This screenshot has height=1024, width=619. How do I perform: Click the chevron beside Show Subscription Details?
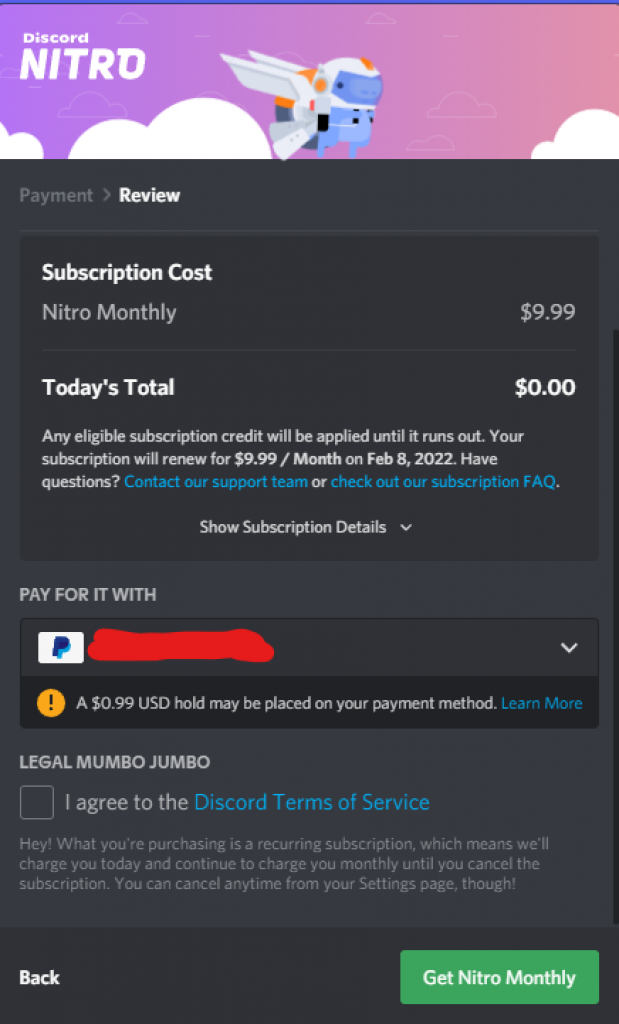pyautogui.click(x=405, y=528)
